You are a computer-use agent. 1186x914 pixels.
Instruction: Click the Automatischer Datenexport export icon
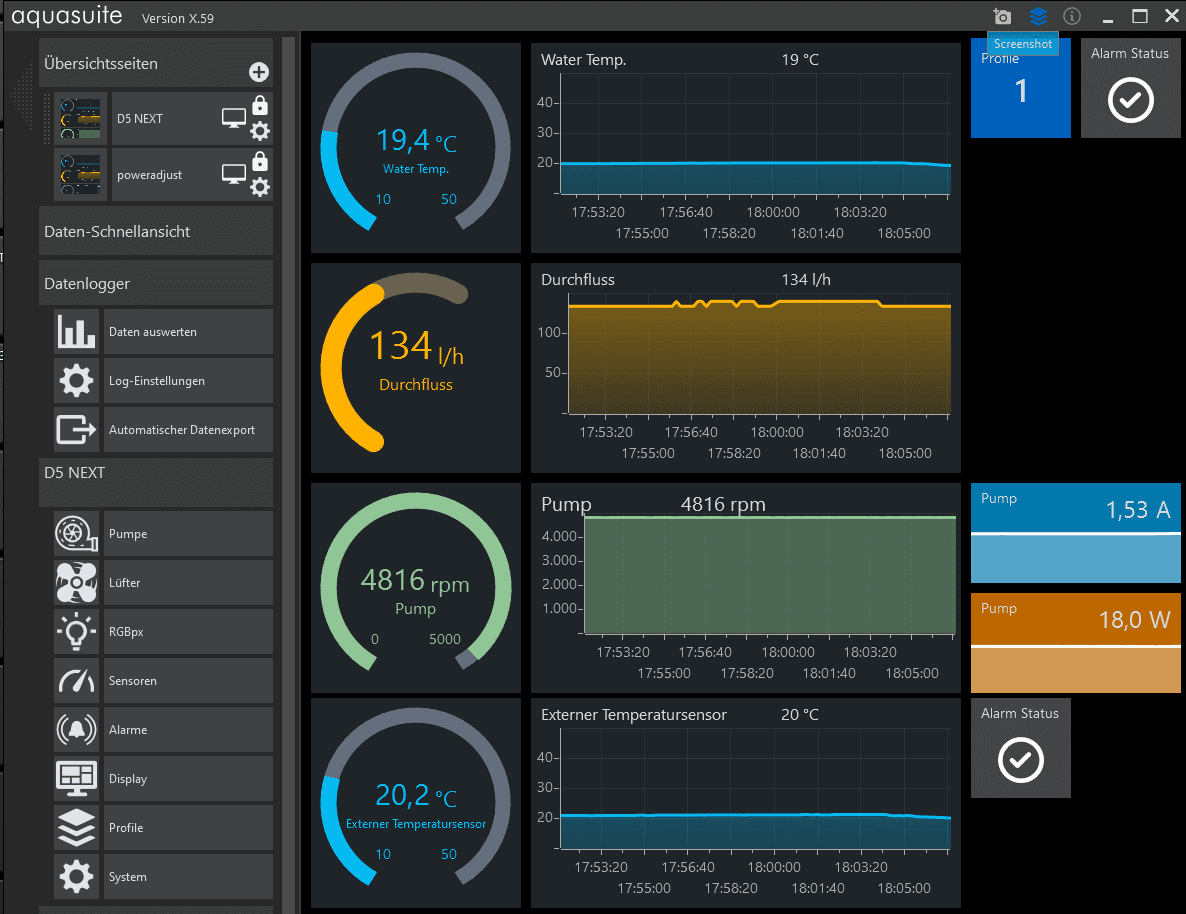tap(76, 430)
